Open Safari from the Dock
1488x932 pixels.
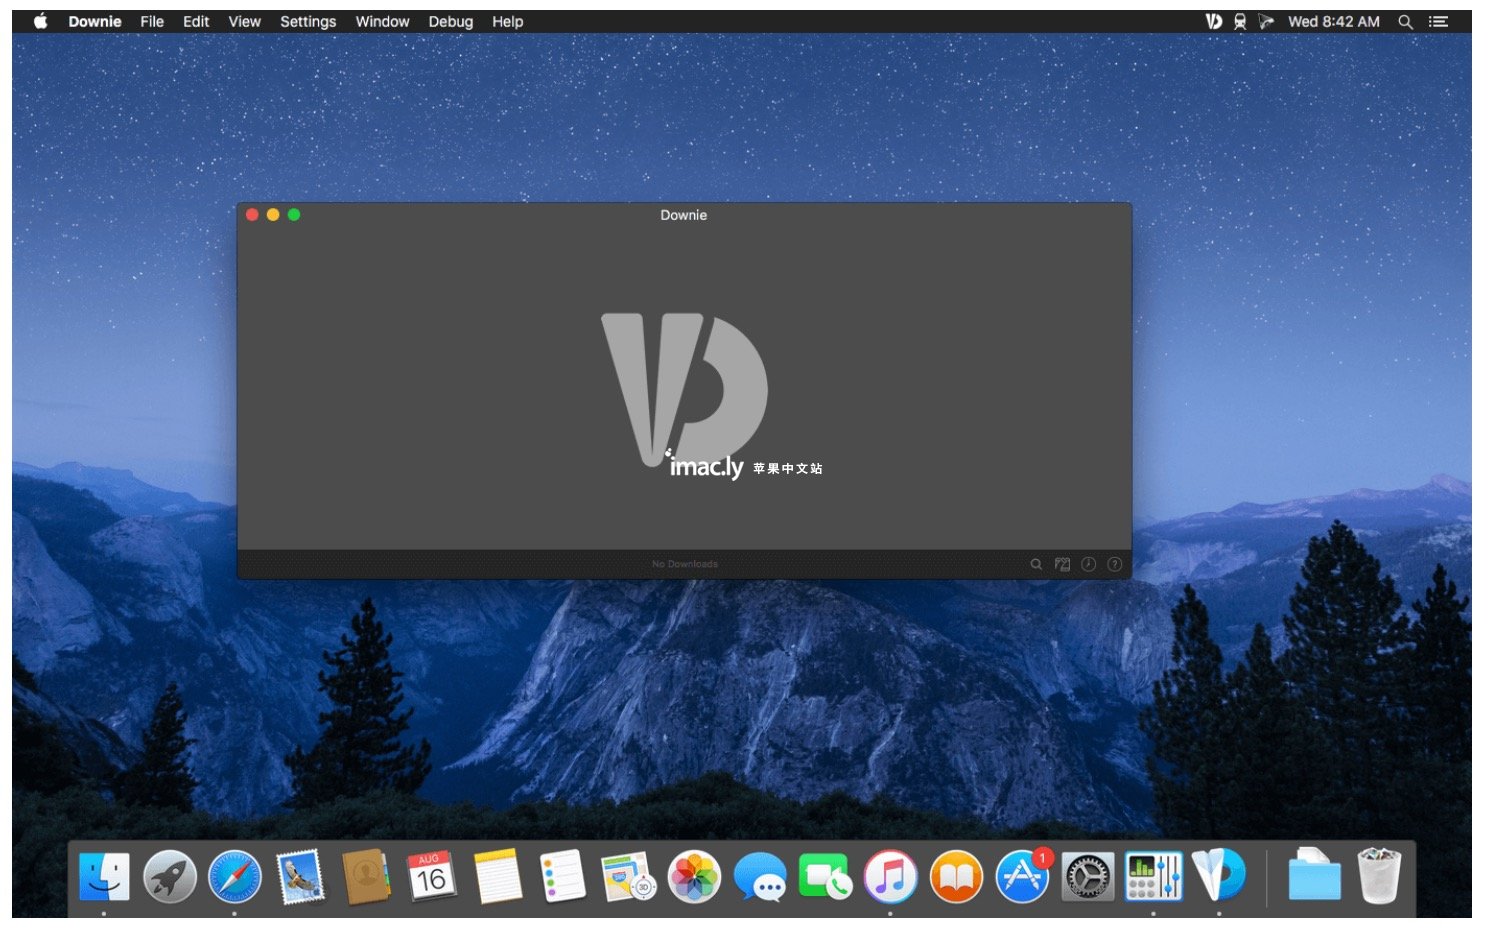(235, 877)
